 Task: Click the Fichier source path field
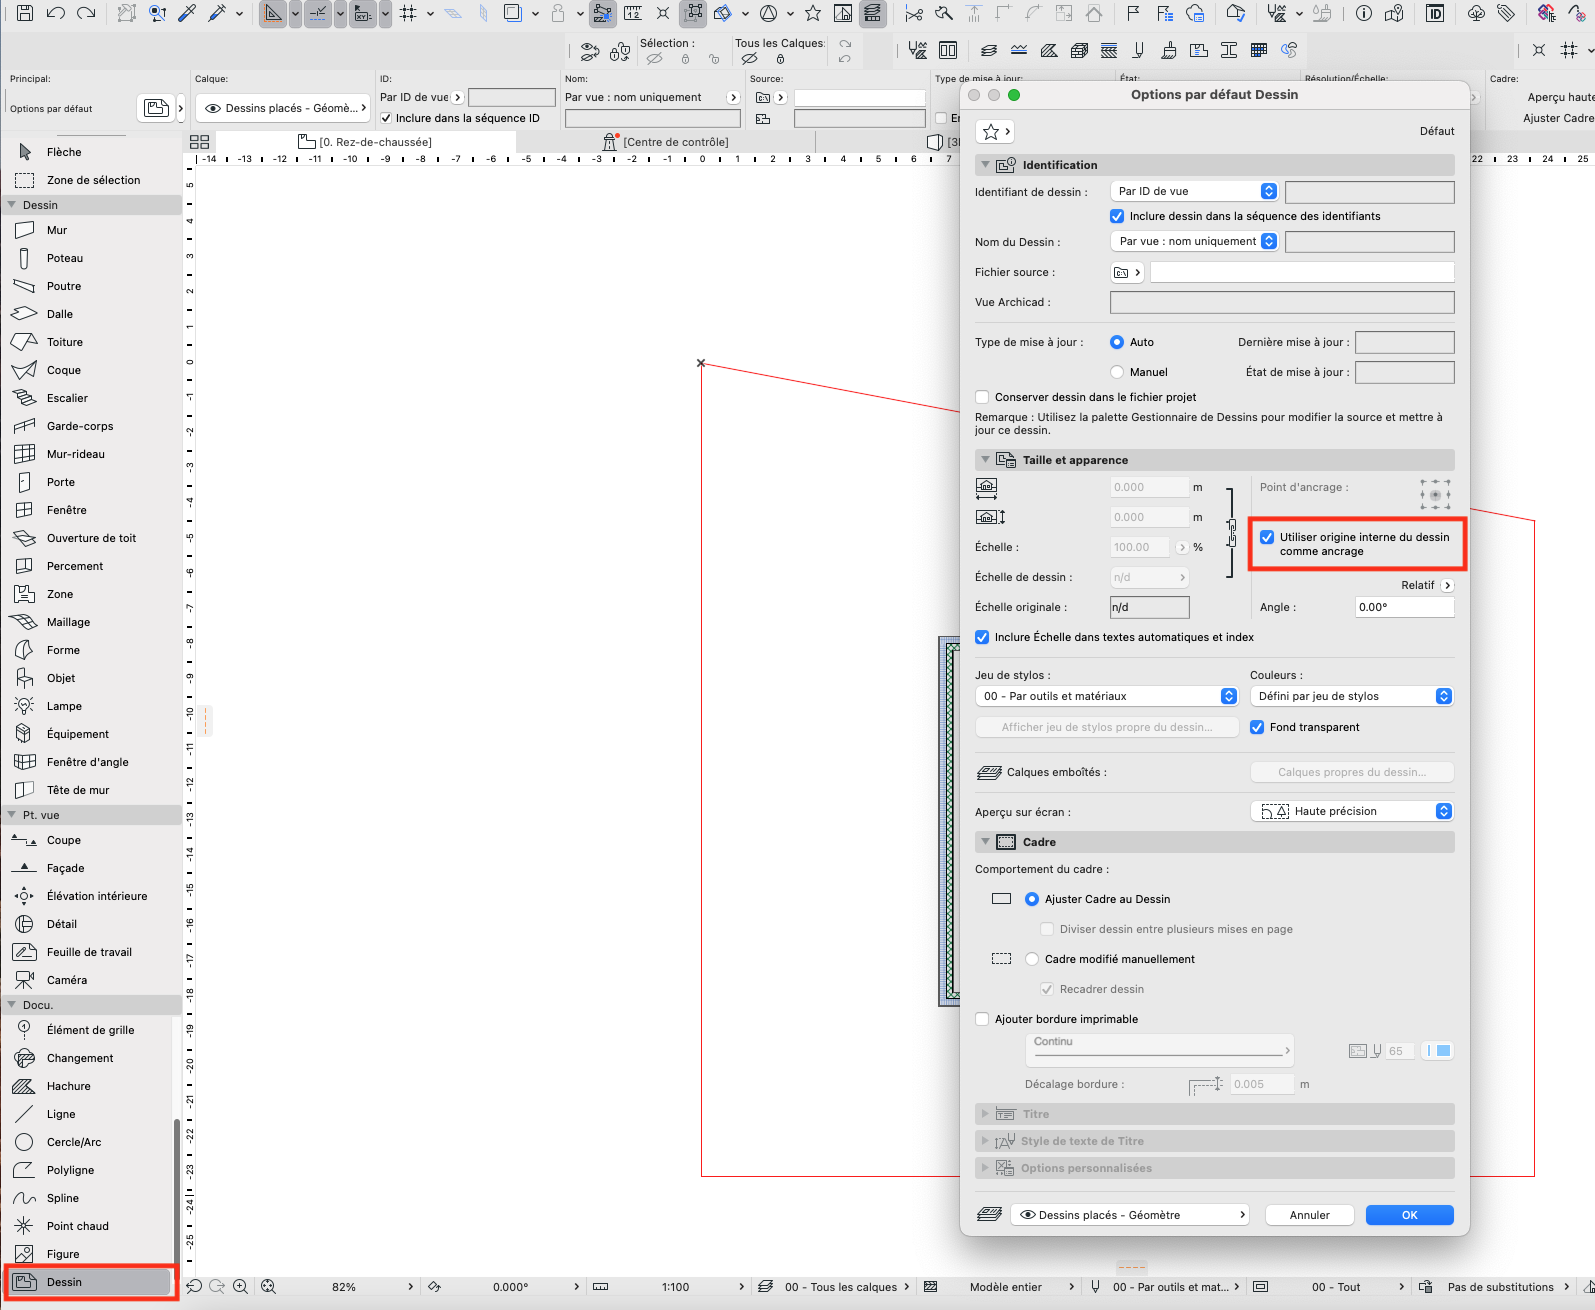1302,272
